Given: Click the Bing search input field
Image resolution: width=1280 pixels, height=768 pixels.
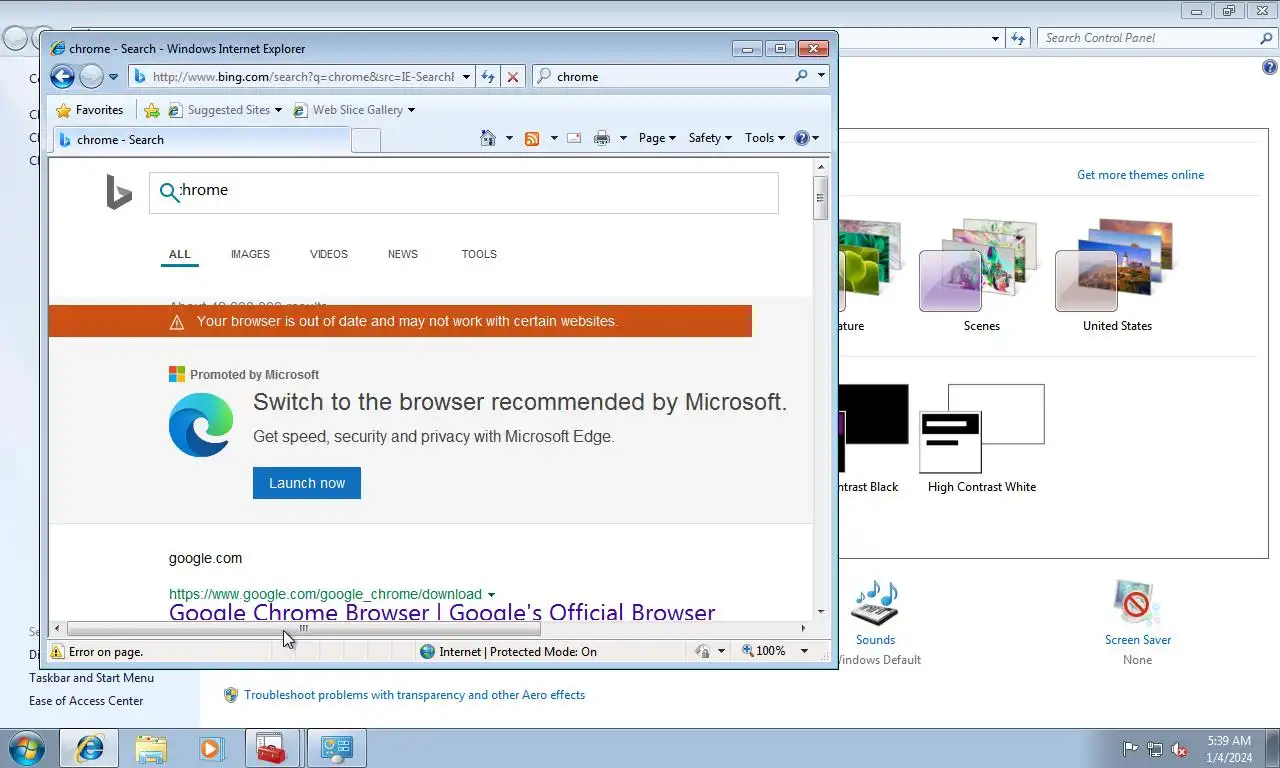Looking at the screenshot, I should (x=464, y=193).
